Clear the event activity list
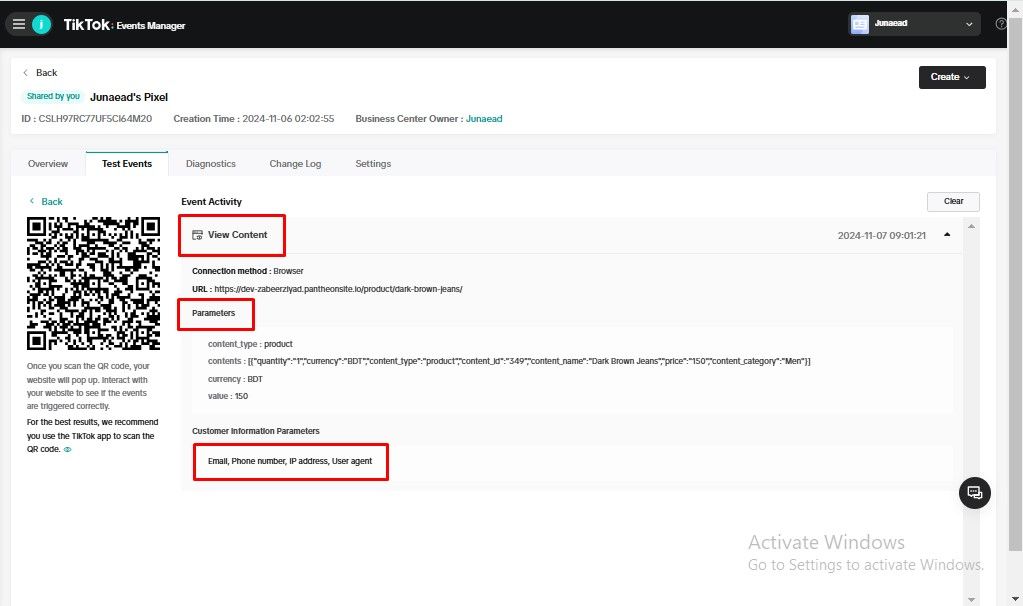The height and width of the screenshot is (606, 1023). (x=953, y=202)
